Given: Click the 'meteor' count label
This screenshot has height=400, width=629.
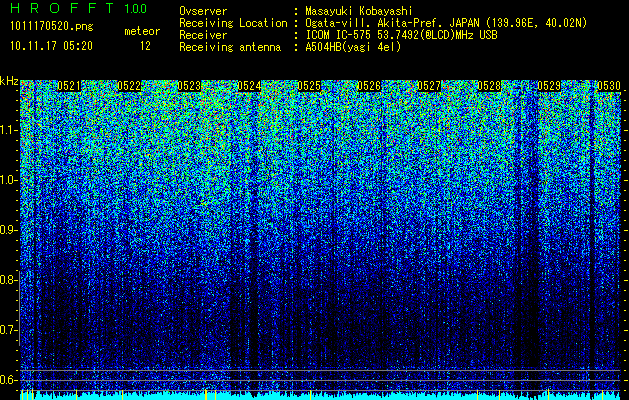Looking at the screenshot, I should tap(142, 31).
